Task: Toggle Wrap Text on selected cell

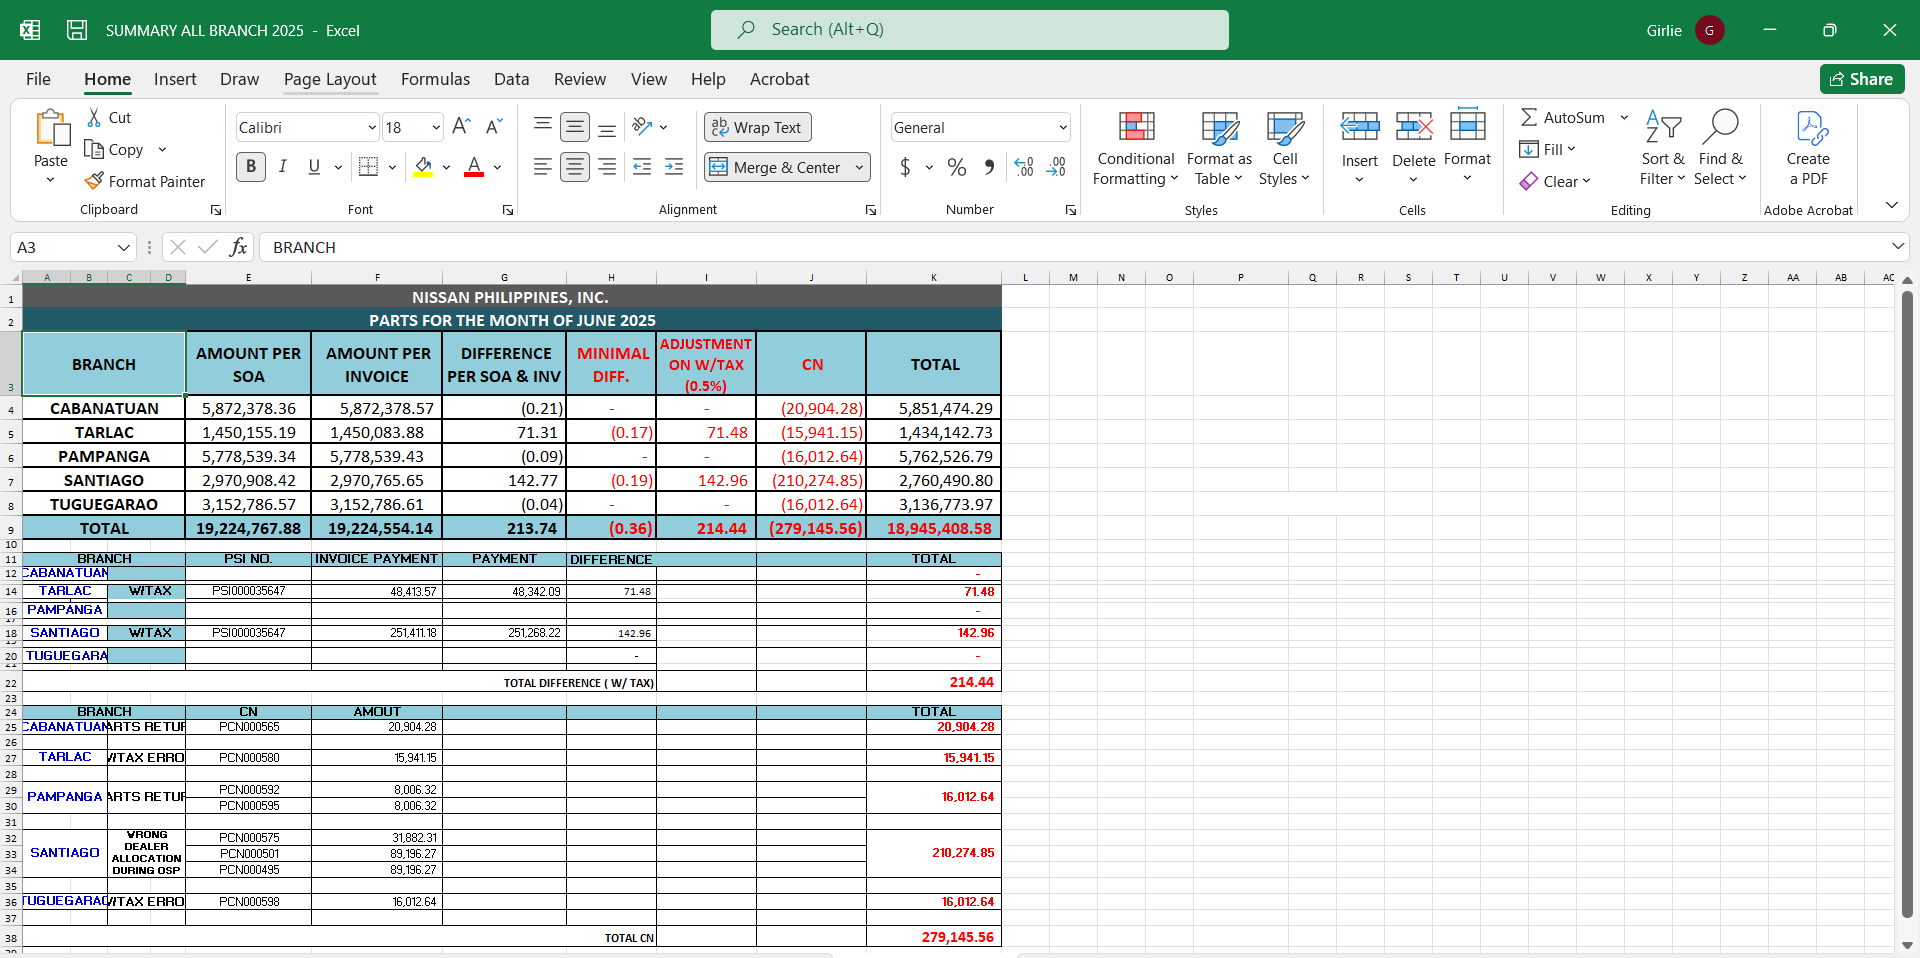Action: 757,127
